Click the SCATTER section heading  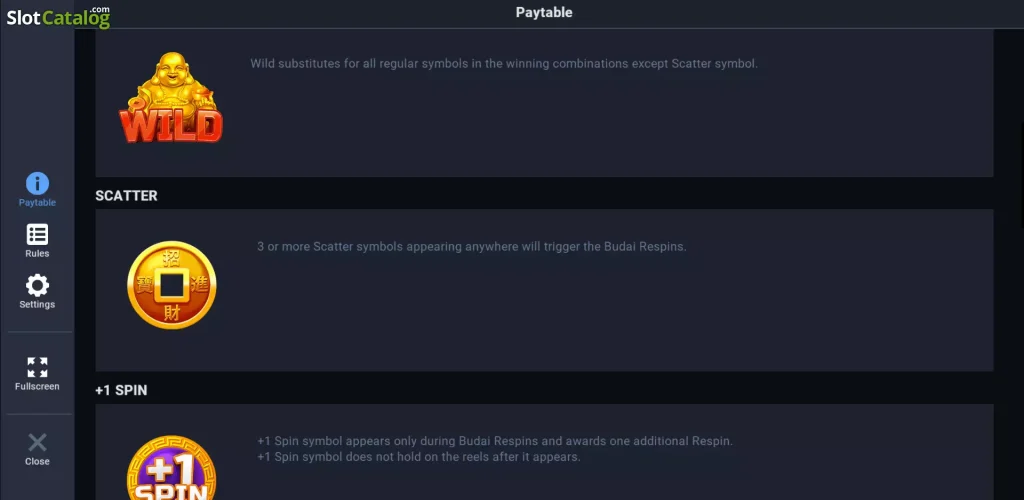pos(127,196)
